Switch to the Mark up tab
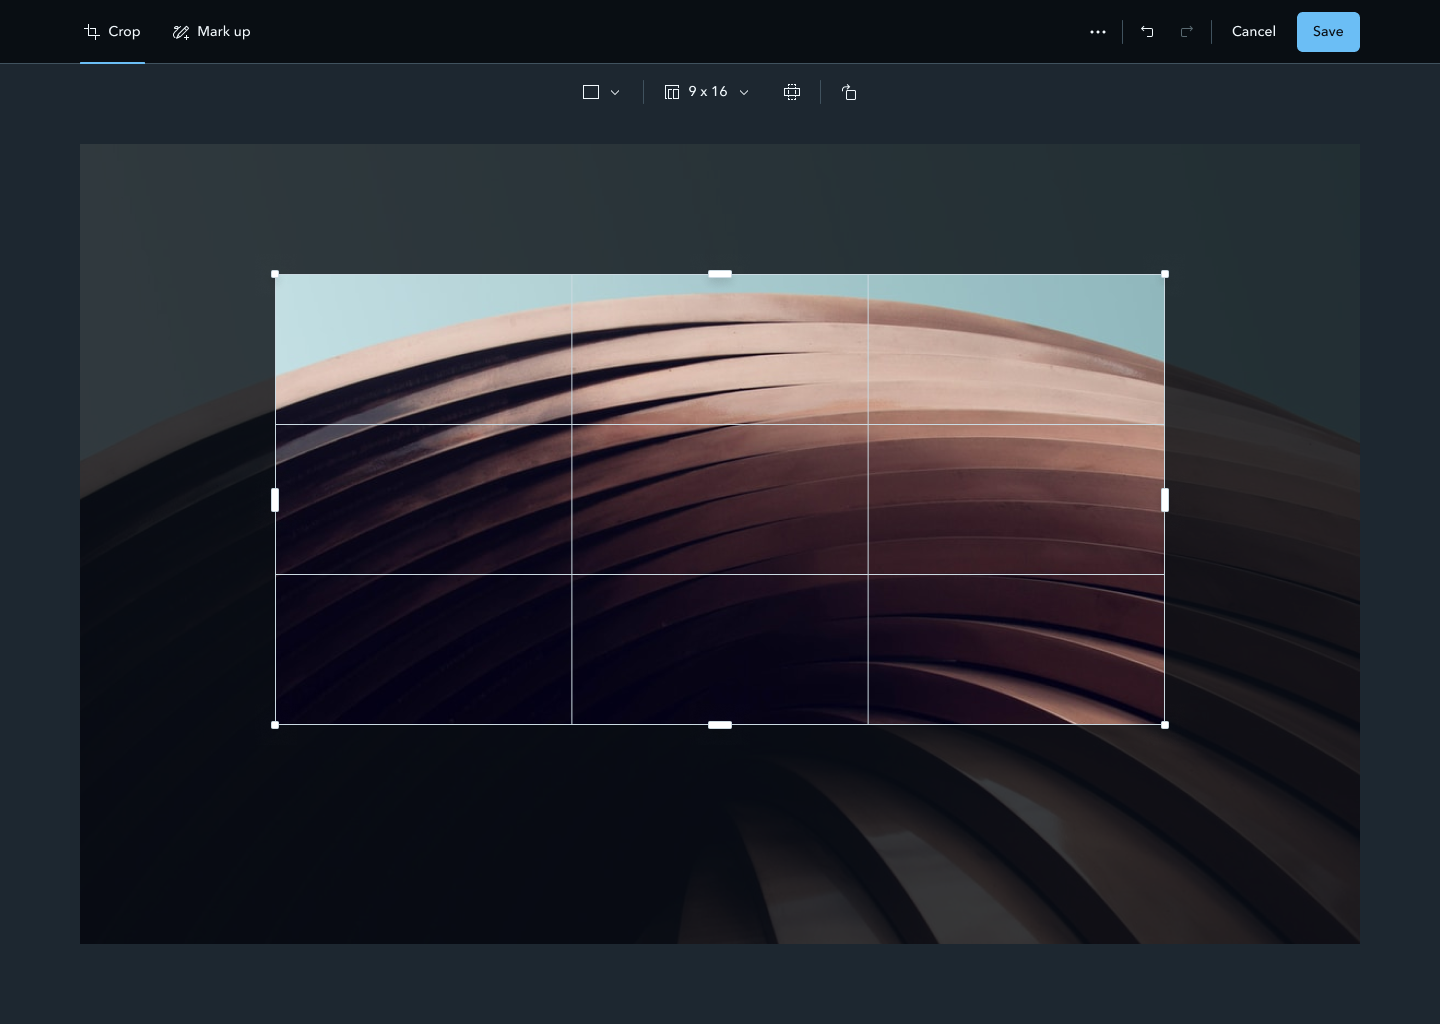Image resolution: width=1440 pixels, height=1024 pixels. click(211, 31)
